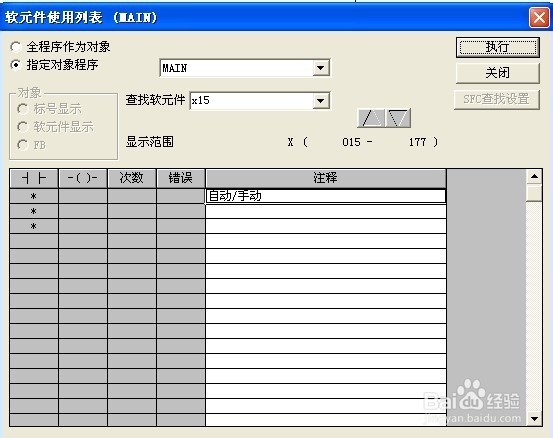
Task: Click the 错误 column header
Action: [x=181, y=178]
